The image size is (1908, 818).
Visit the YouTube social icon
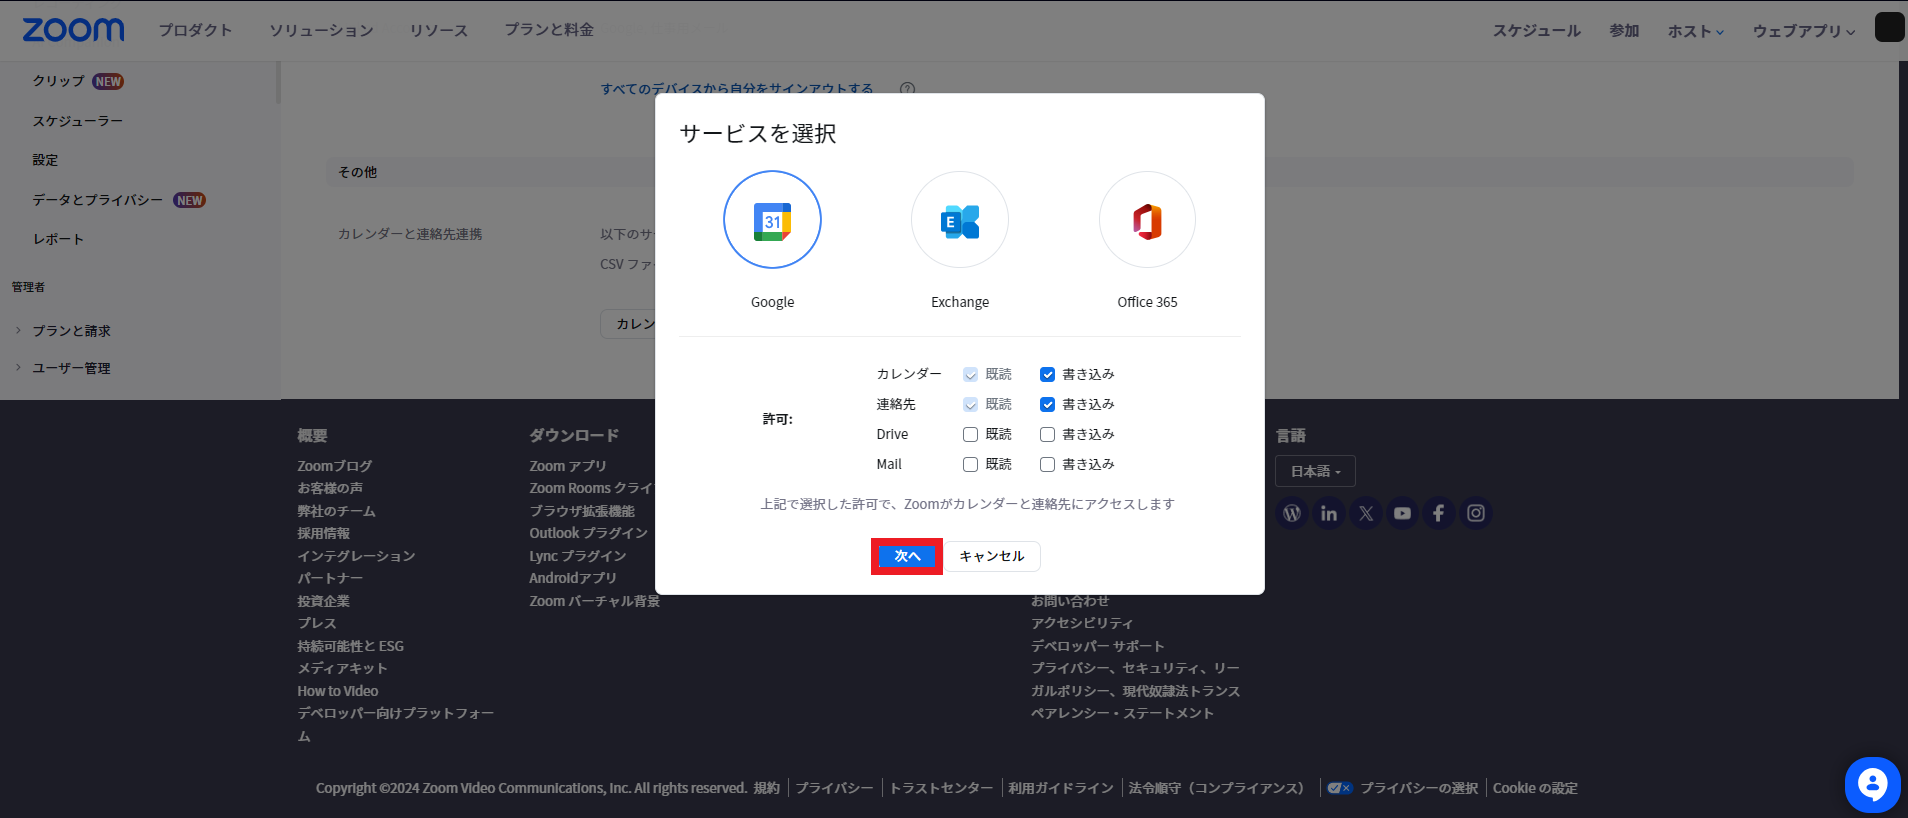1402,513
